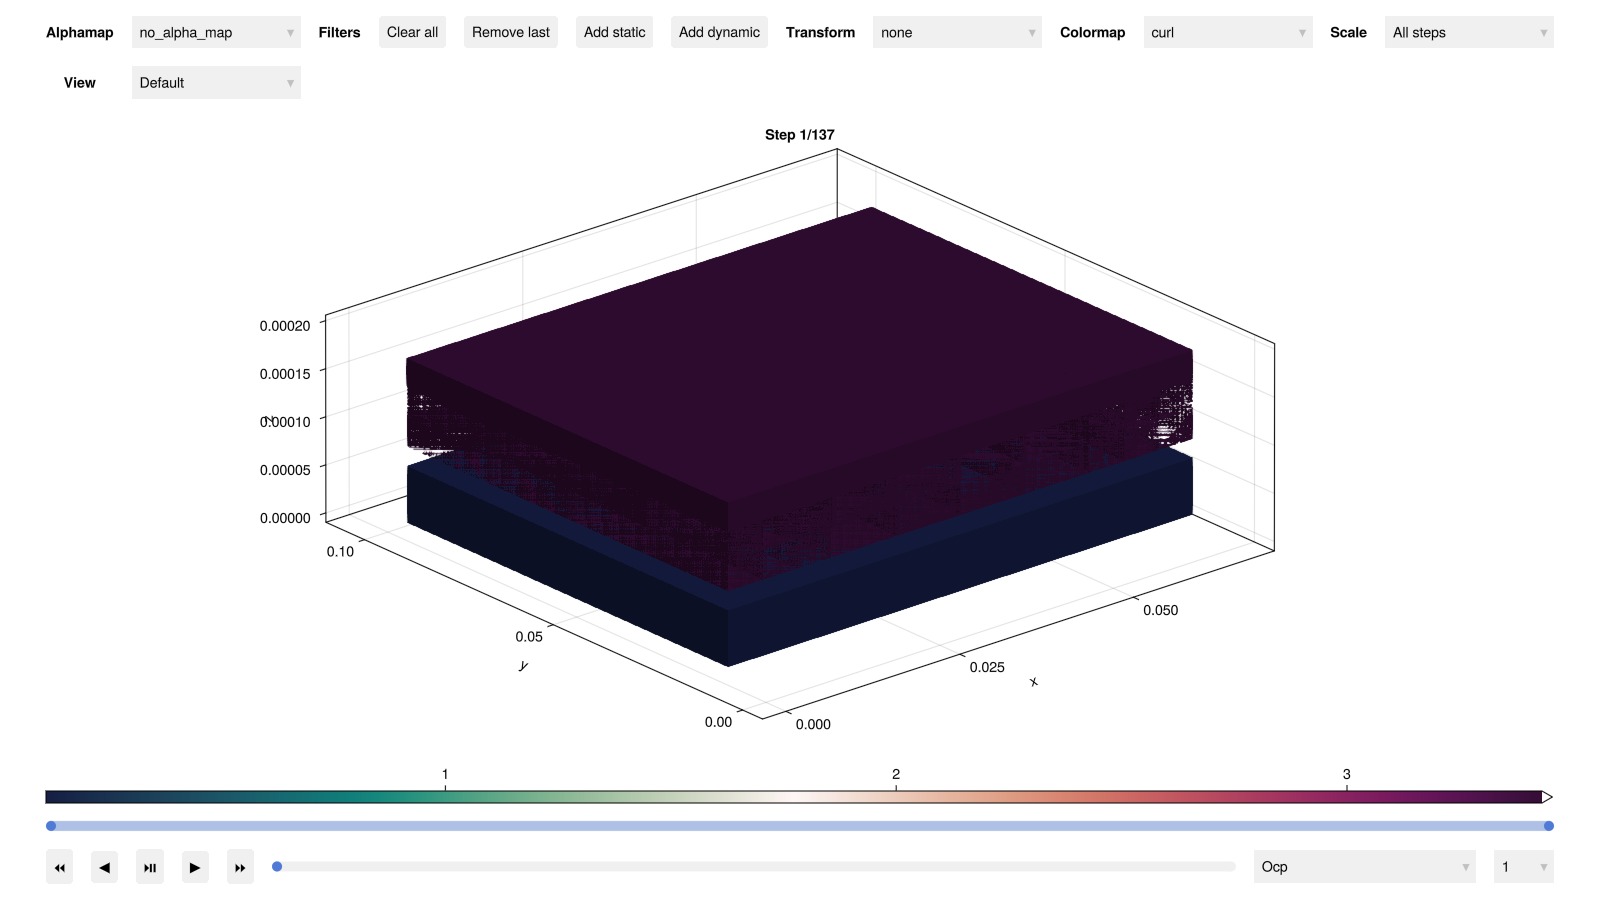Click the left handle of the range slider
Image resolution: width=1600 pixels, height=900 pixels.
[x=51, y=826]
